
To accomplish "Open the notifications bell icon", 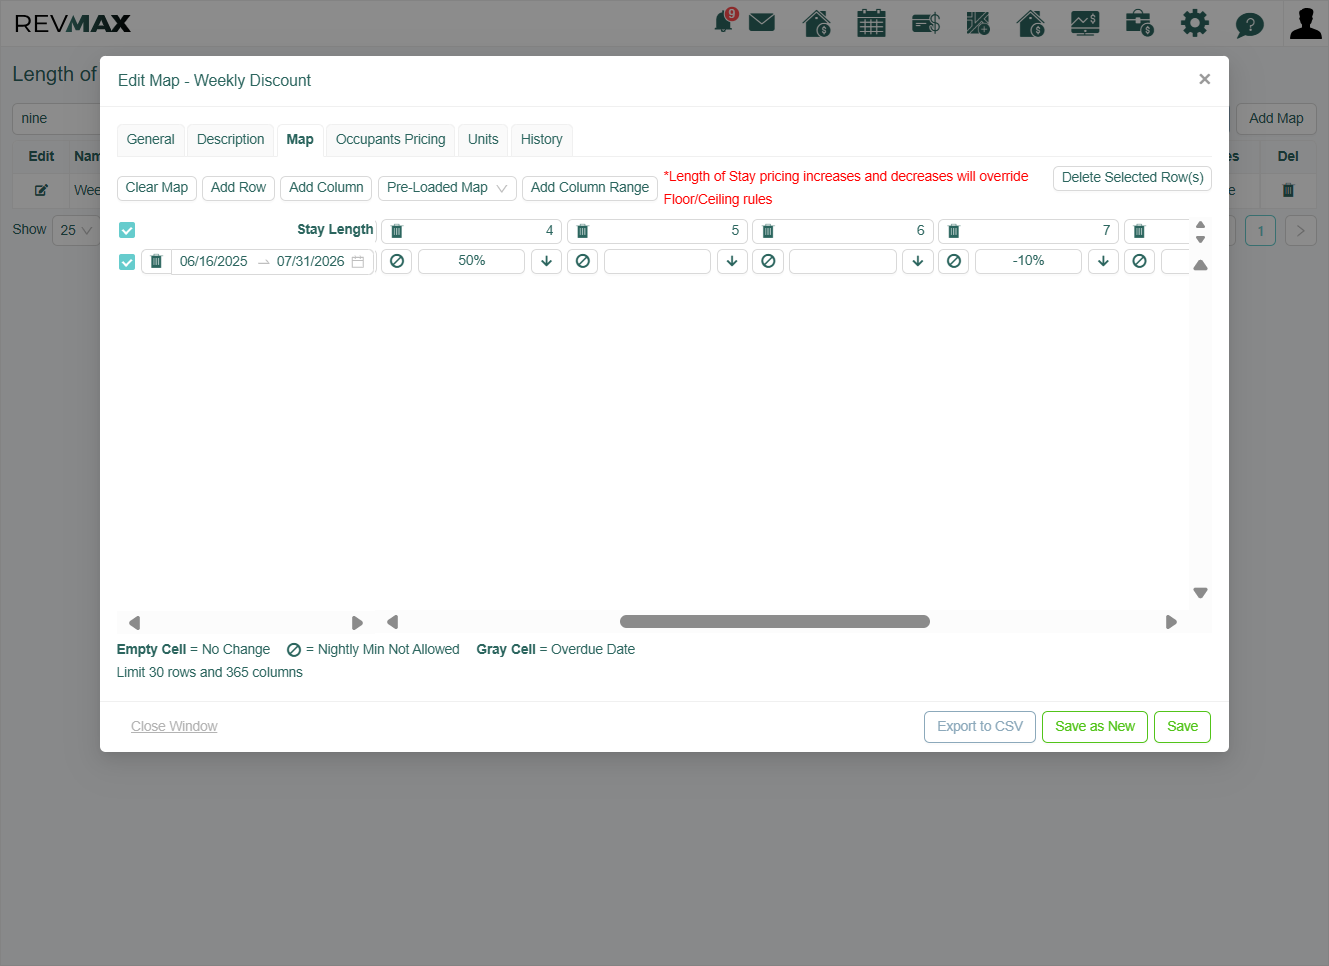I will (x=724, y=22).
